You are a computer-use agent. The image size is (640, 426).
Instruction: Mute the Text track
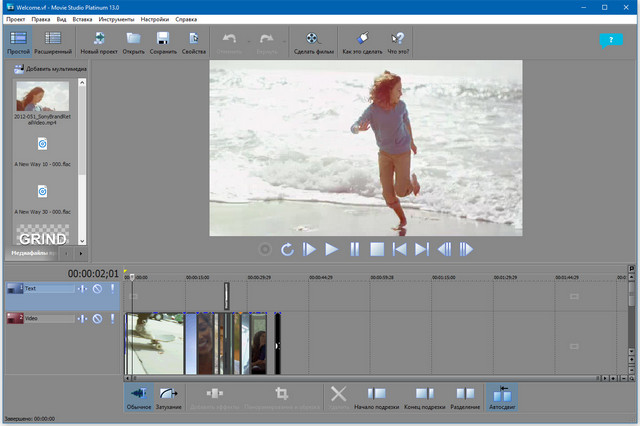pos(97,289)
